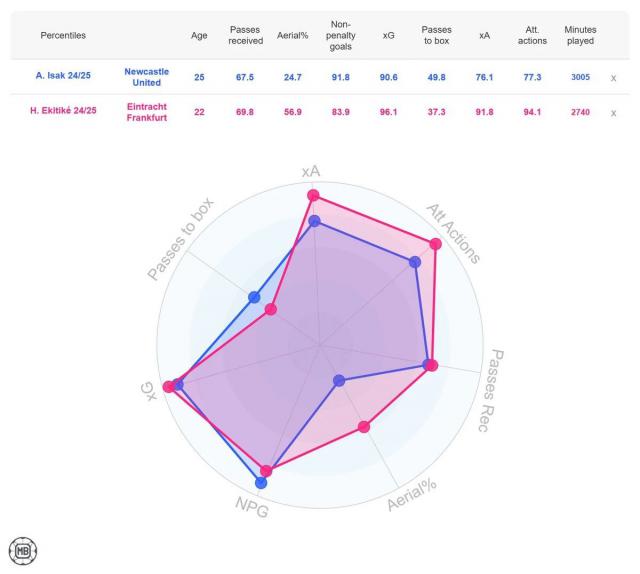Click the Percentiles header label
This screenshot has height=574, width=640.
(63, 35)
